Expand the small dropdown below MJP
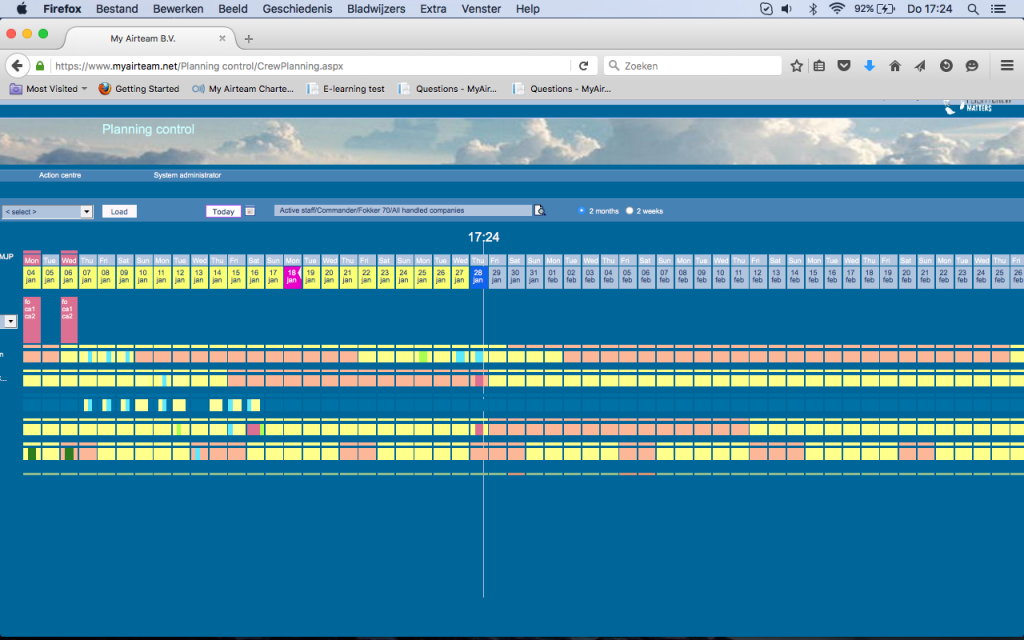 coord(11,322)
